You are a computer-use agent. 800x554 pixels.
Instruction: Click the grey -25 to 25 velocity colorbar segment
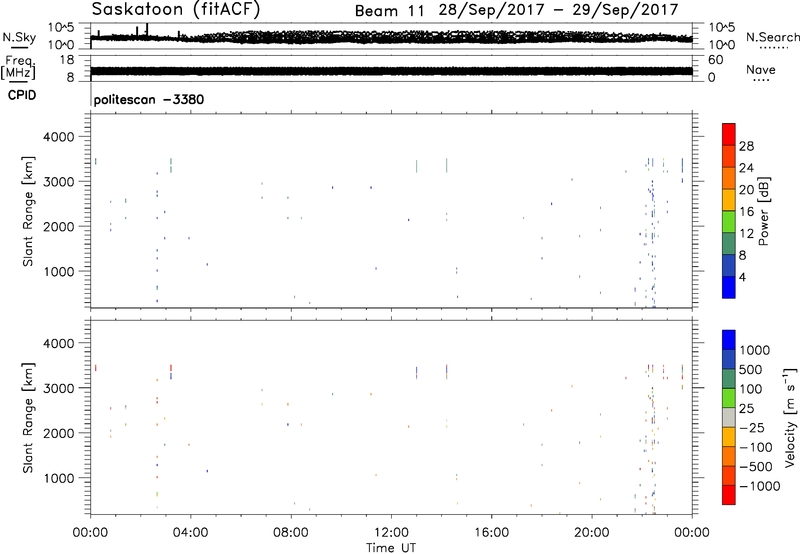point(729,417)
